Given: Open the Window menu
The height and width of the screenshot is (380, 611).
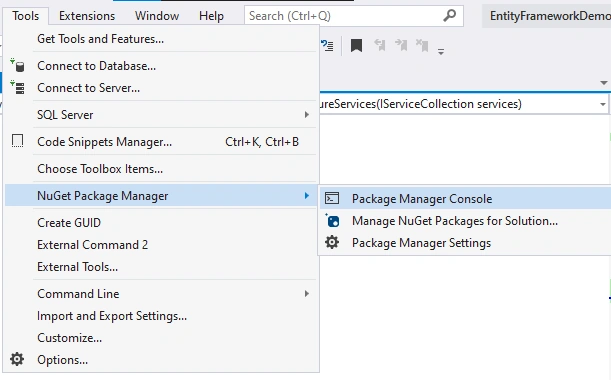Looking at the screenshot, I should point(157,16).
